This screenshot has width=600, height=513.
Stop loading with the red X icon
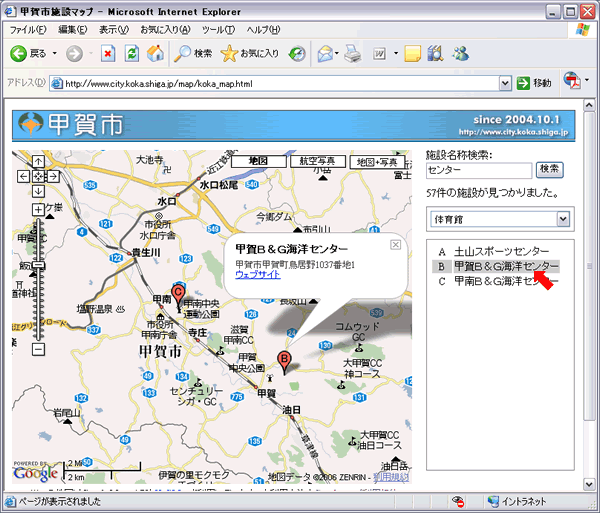coord(108,54)
